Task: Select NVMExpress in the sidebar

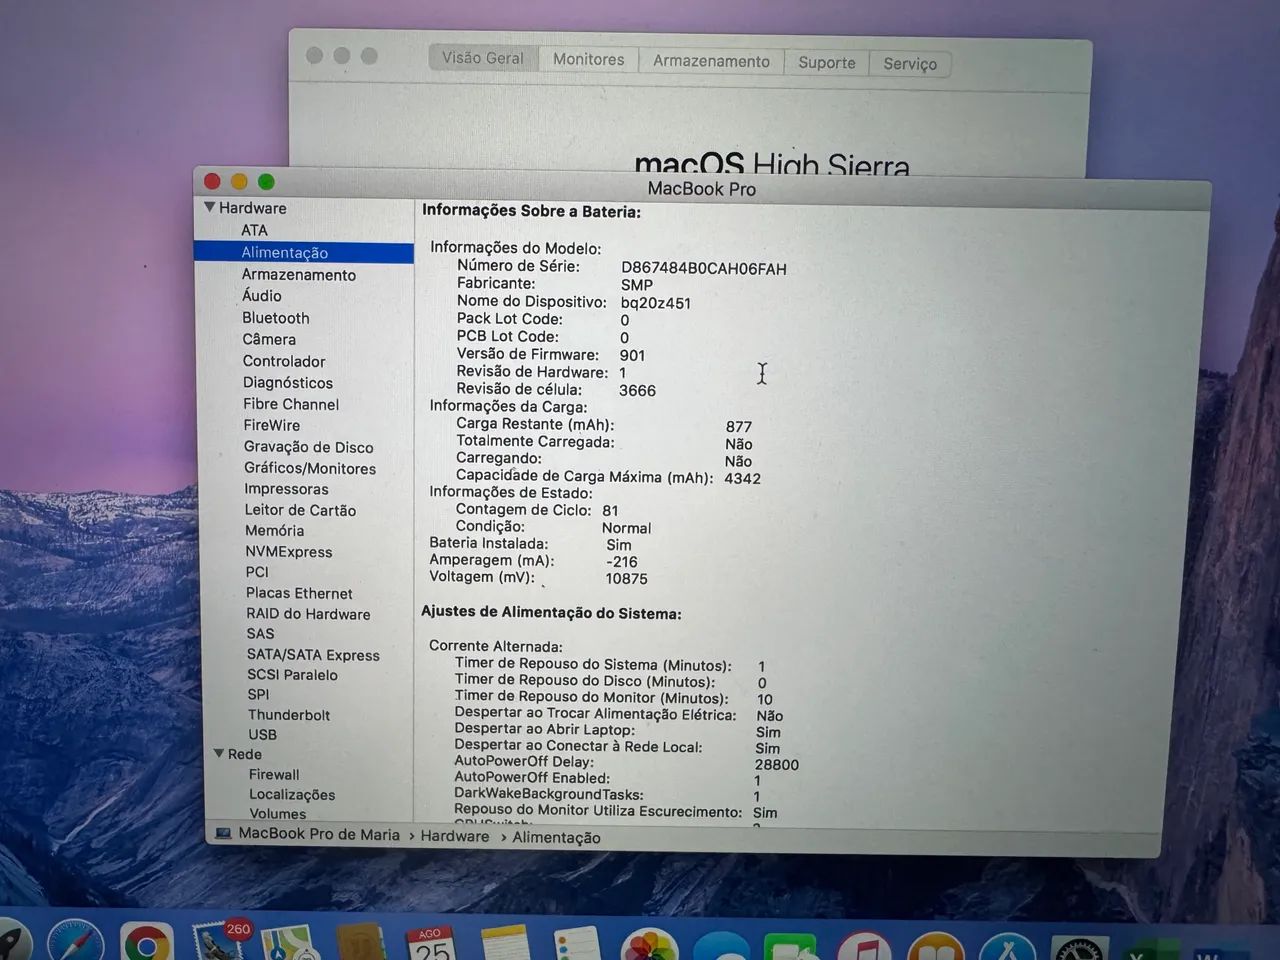Action: click(289, 552)
